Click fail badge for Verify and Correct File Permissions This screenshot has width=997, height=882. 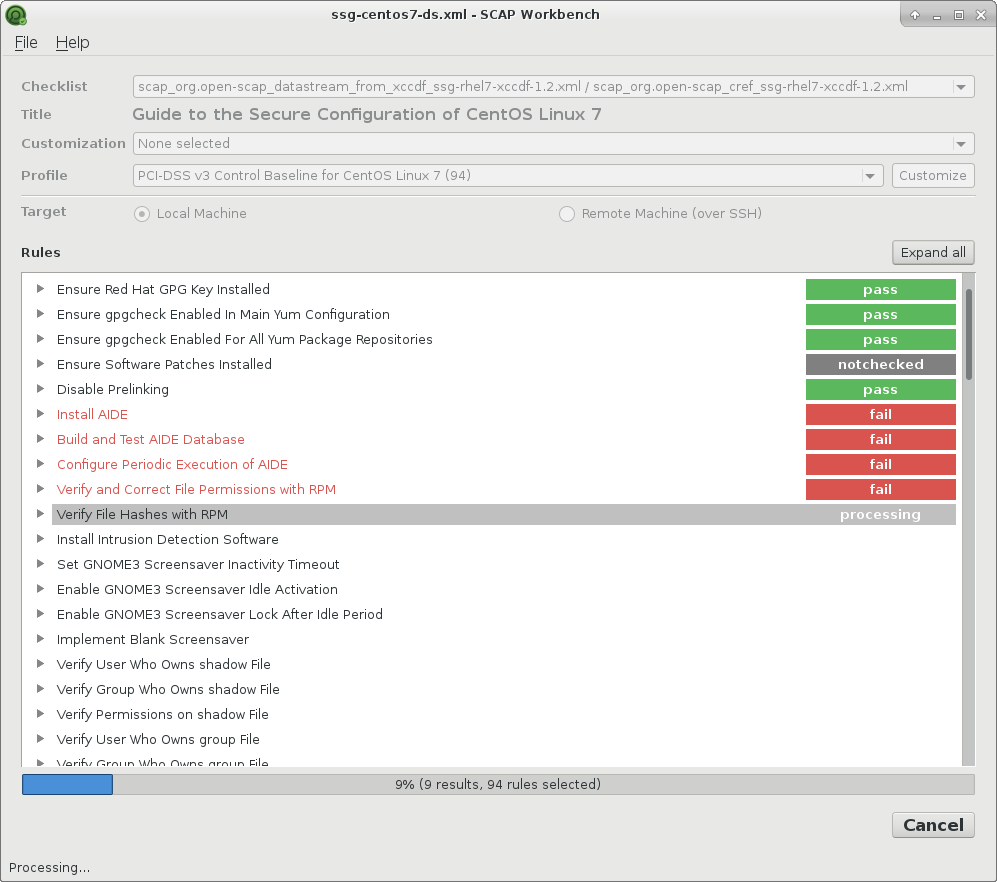coord(881,490)
